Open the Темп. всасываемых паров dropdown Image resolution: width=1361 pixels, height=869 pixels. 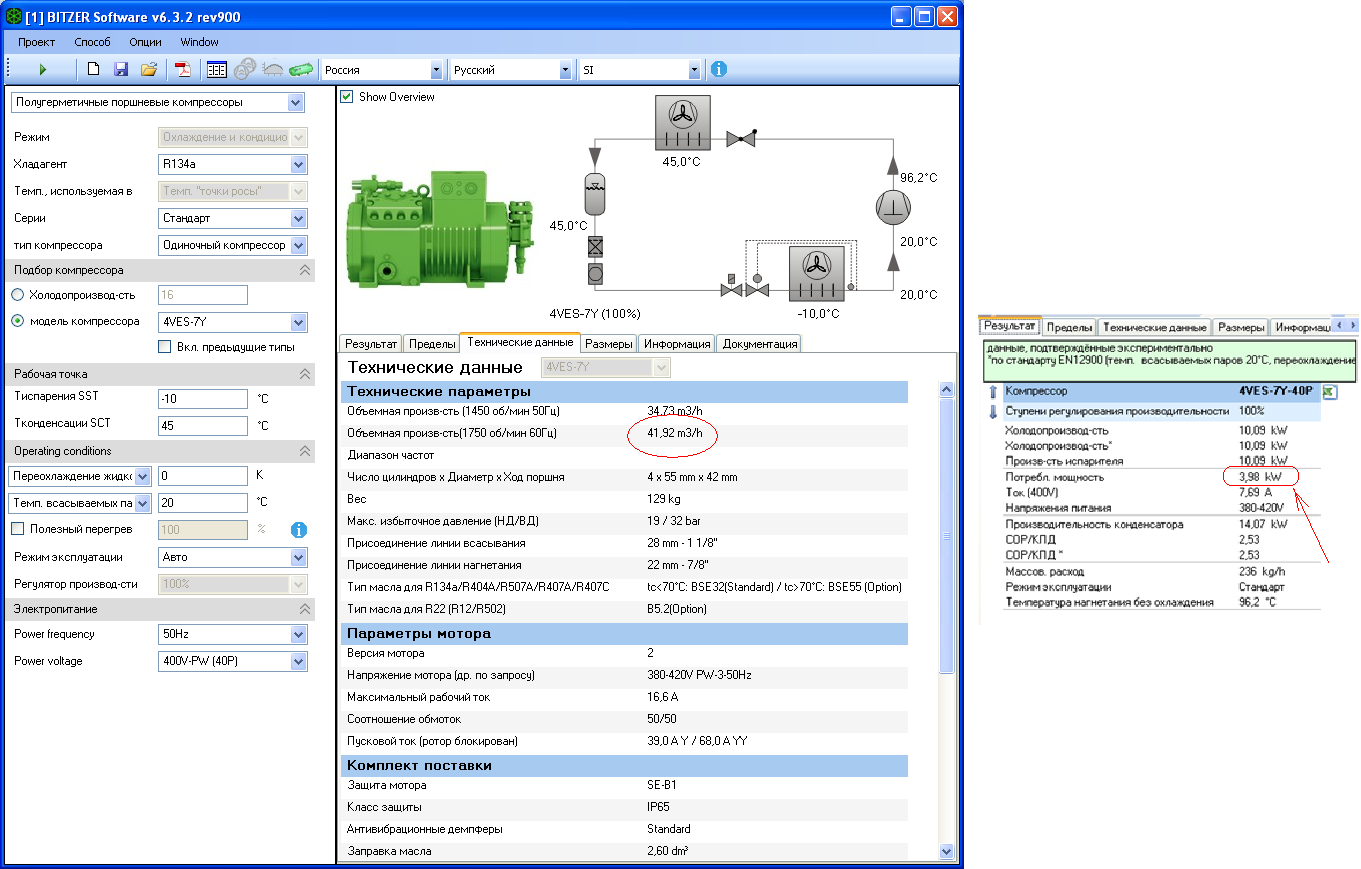[x=80, y=503]
